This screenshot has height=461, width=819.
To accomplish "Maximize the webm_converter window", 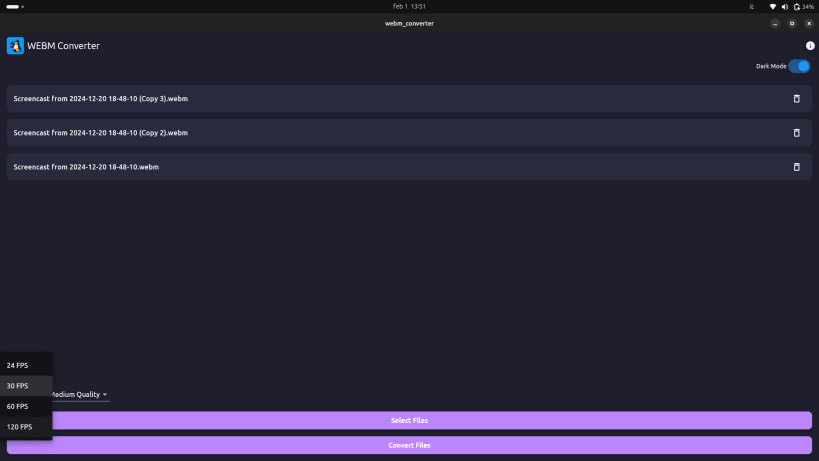I will [x=792, y=23].
